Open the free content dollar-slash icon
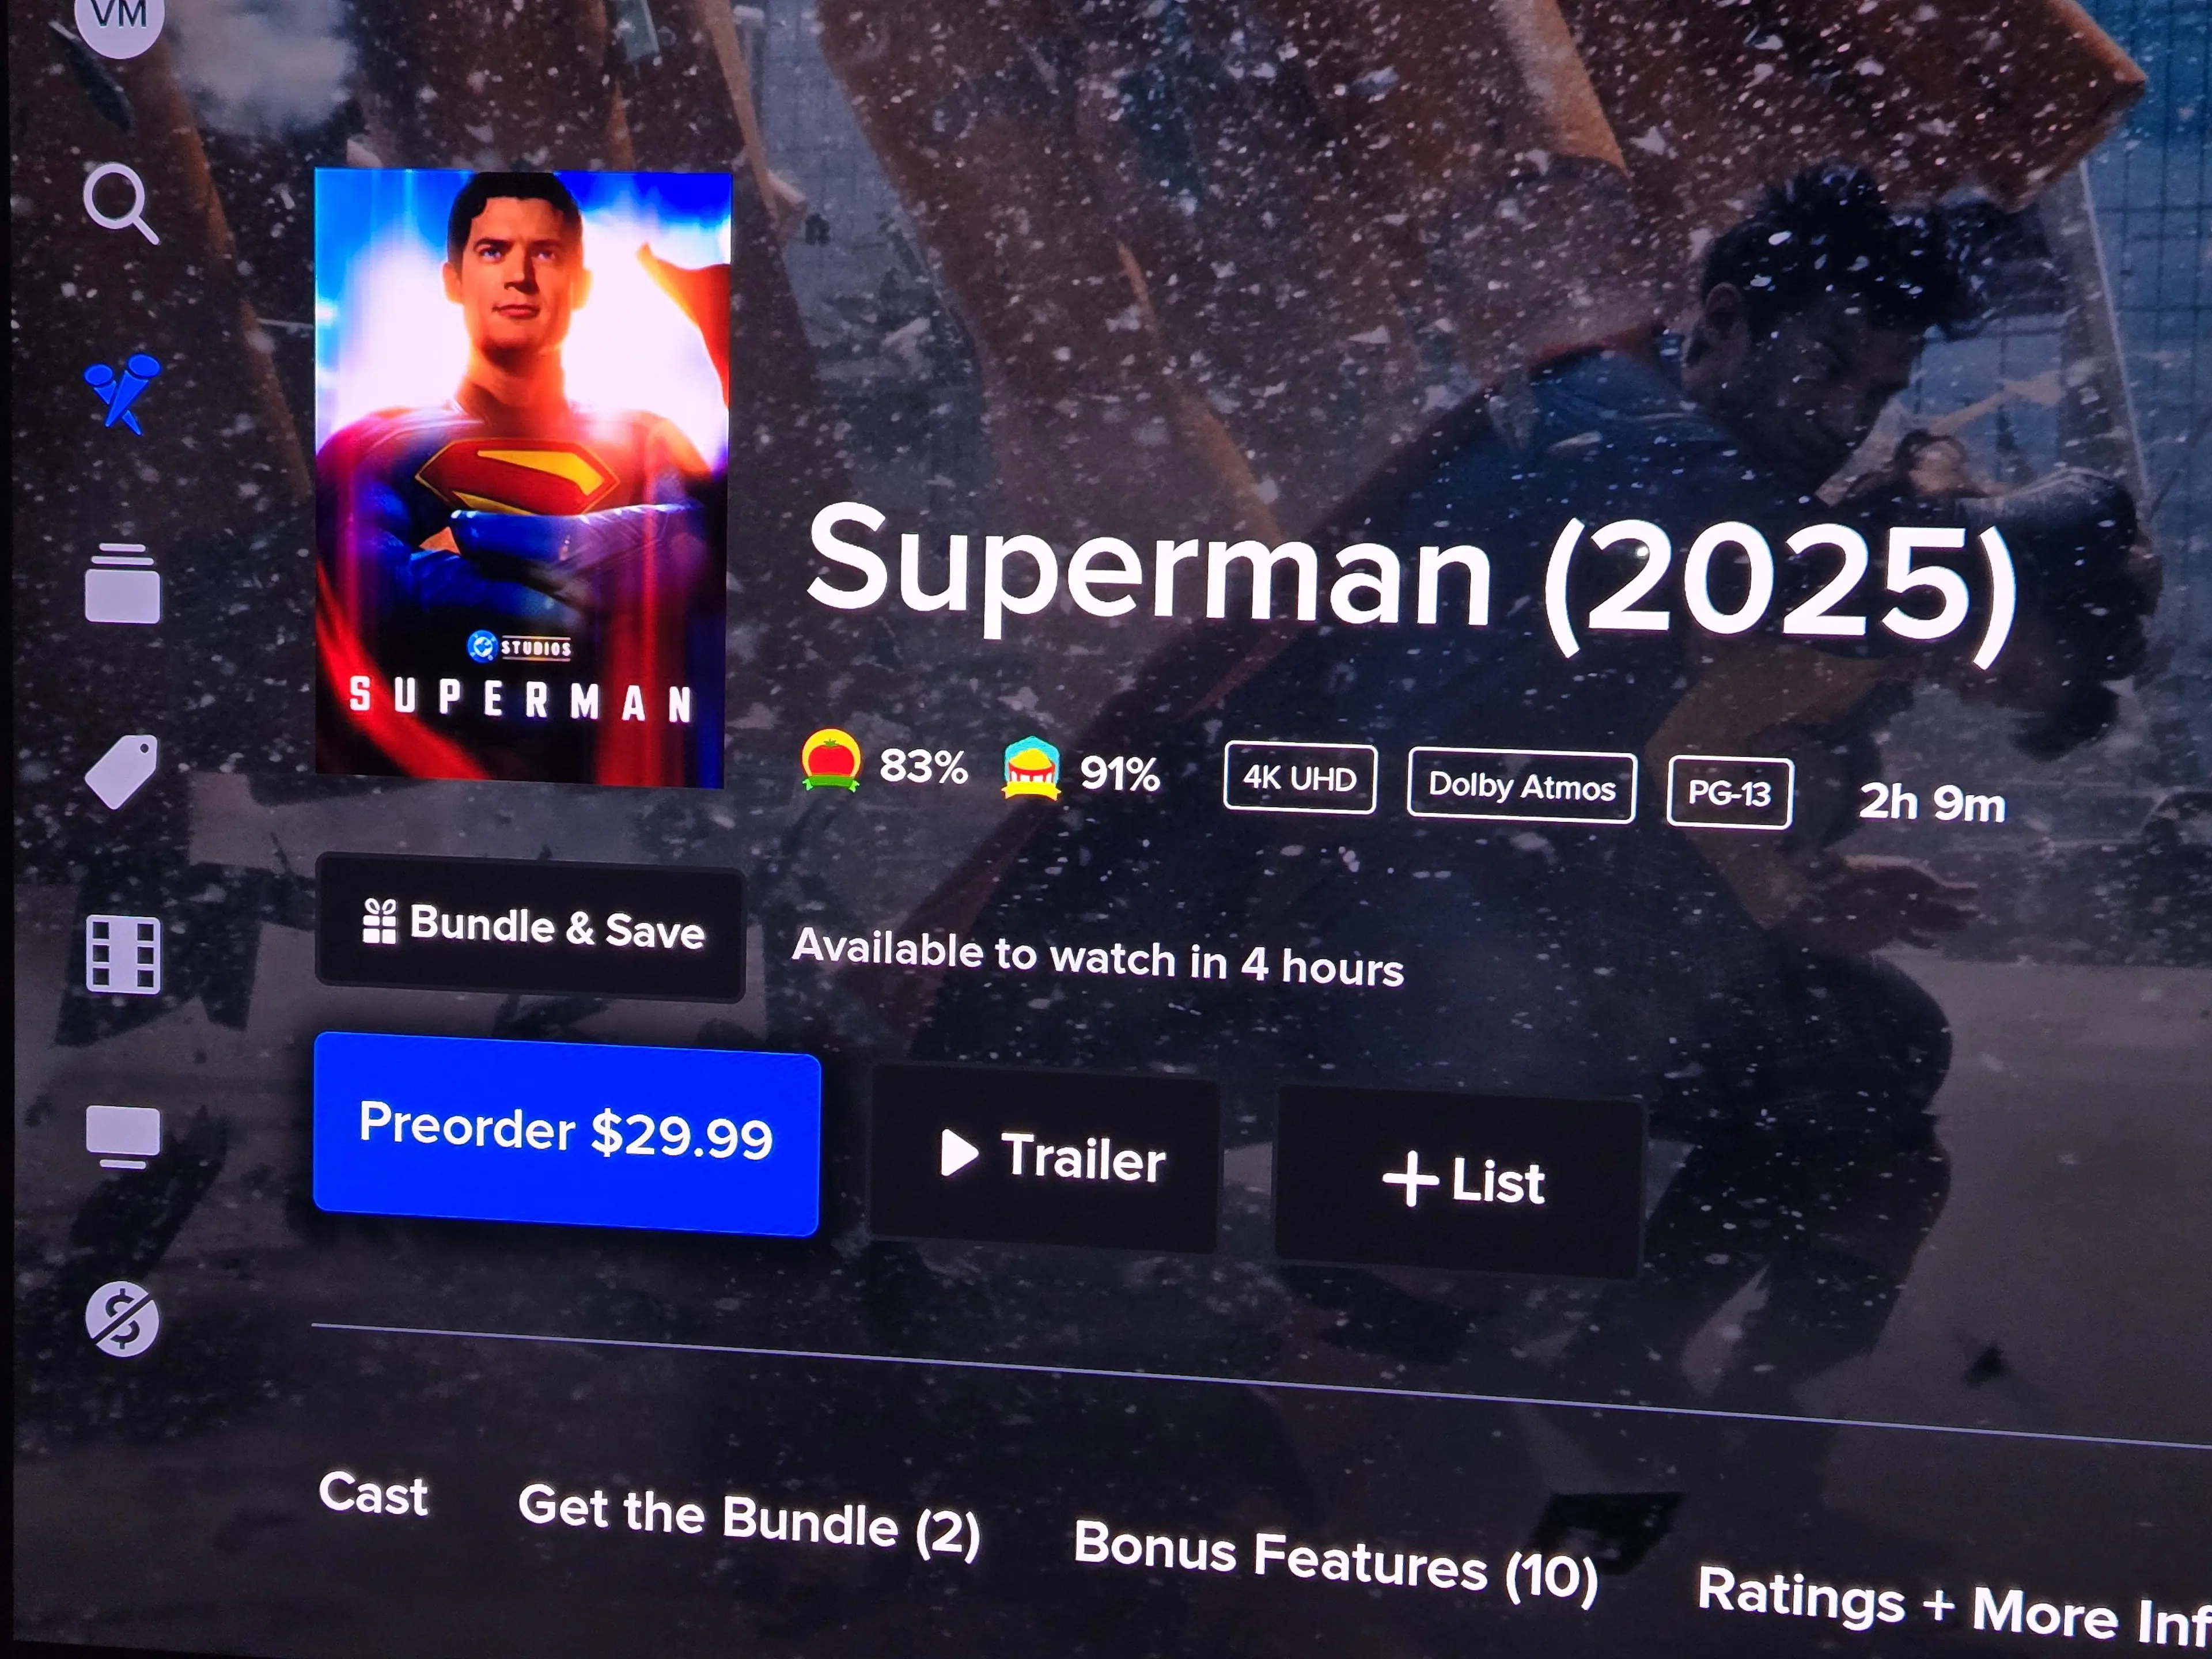This screenshot has width=2212, height=1659. 122,1319
